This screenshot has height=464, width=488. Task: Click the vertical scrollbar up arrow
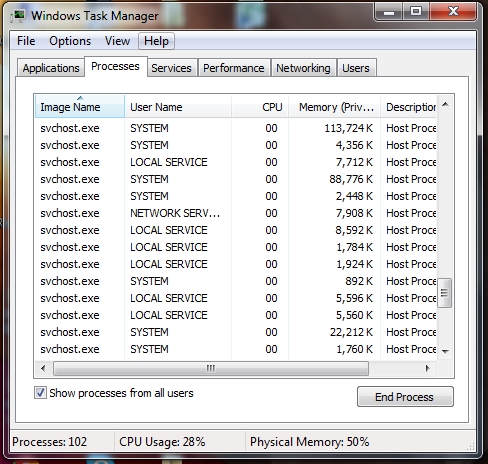tap(445, 105)
